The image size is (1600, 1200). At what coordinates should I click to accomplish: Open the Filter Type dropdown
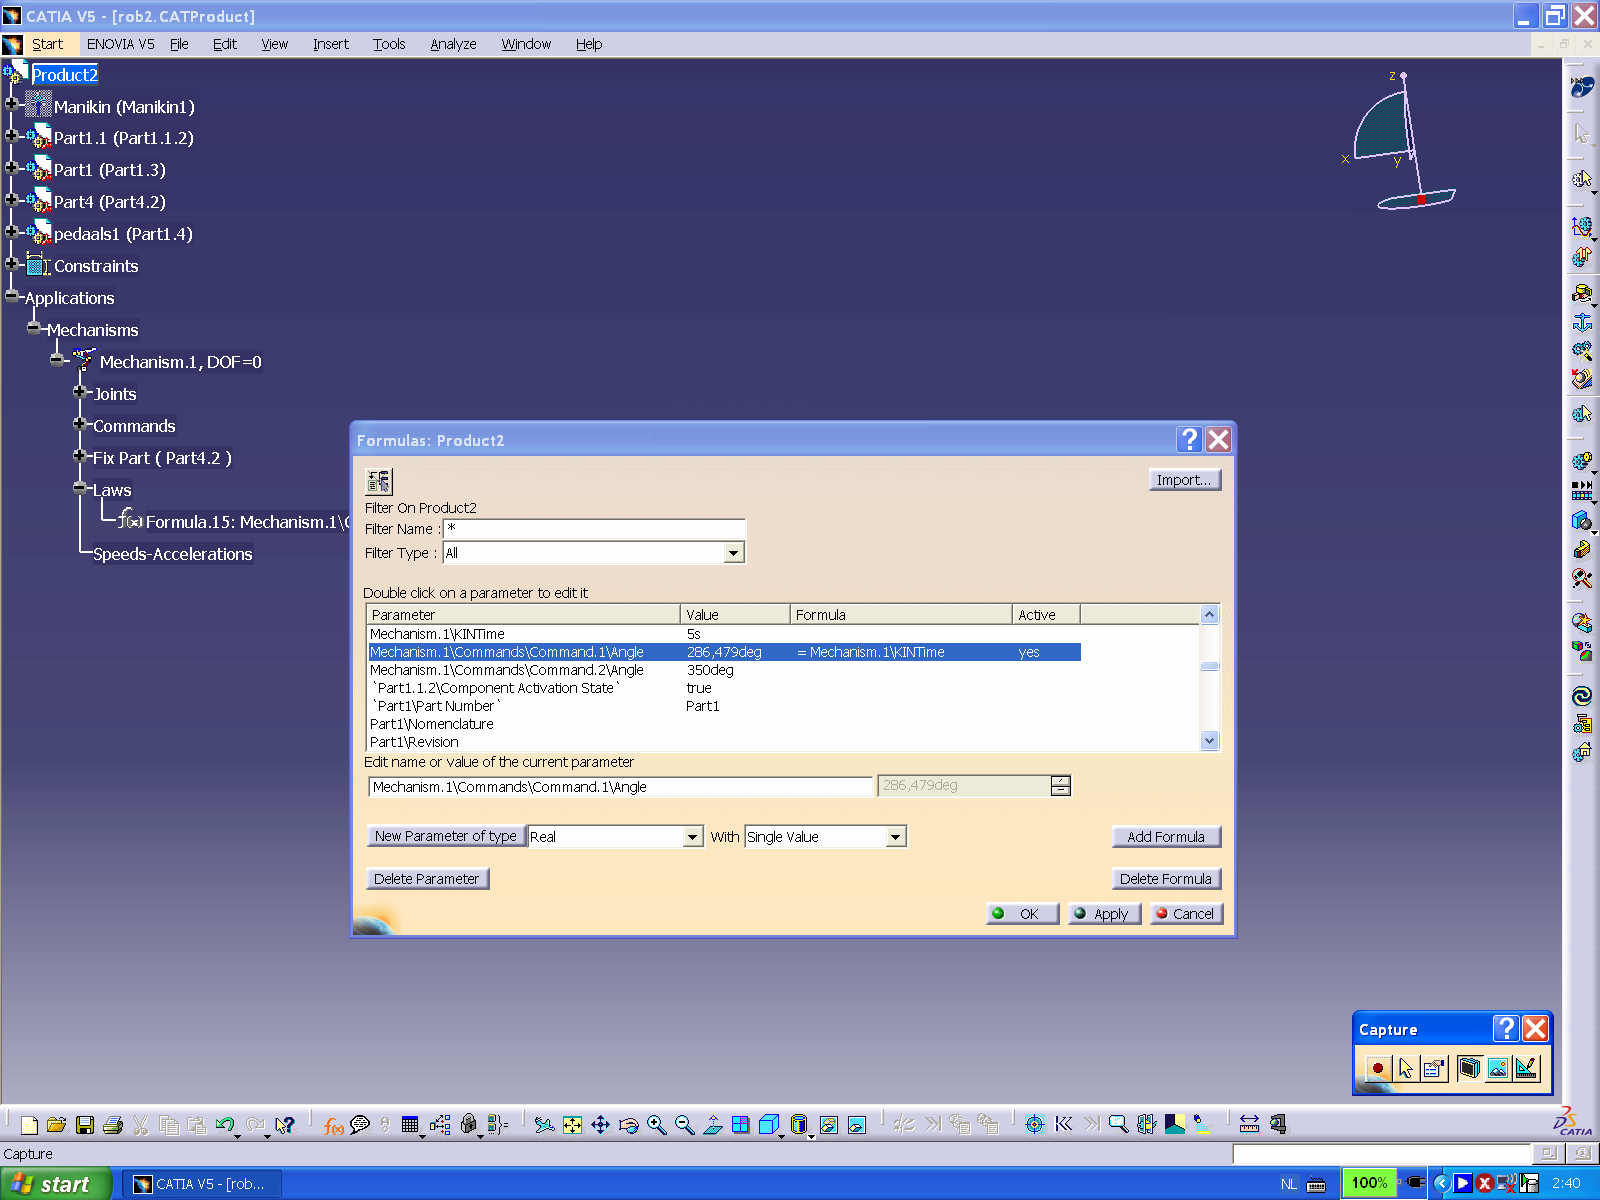point(734,553)
